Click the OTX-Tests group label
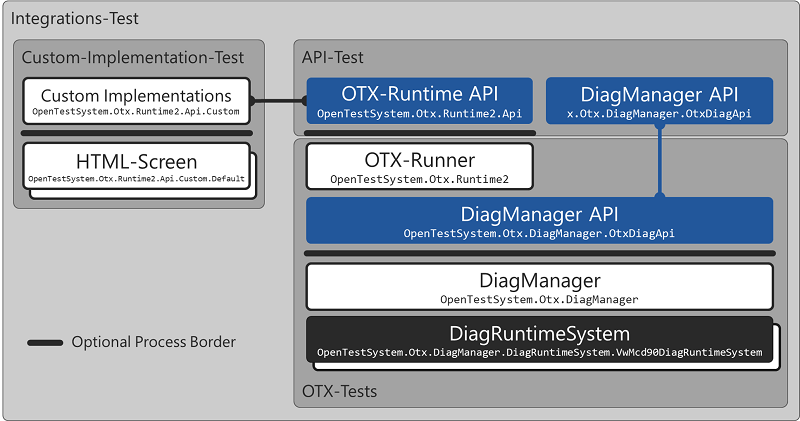Viewport: 800px width, 421px height. coord(340,391)
